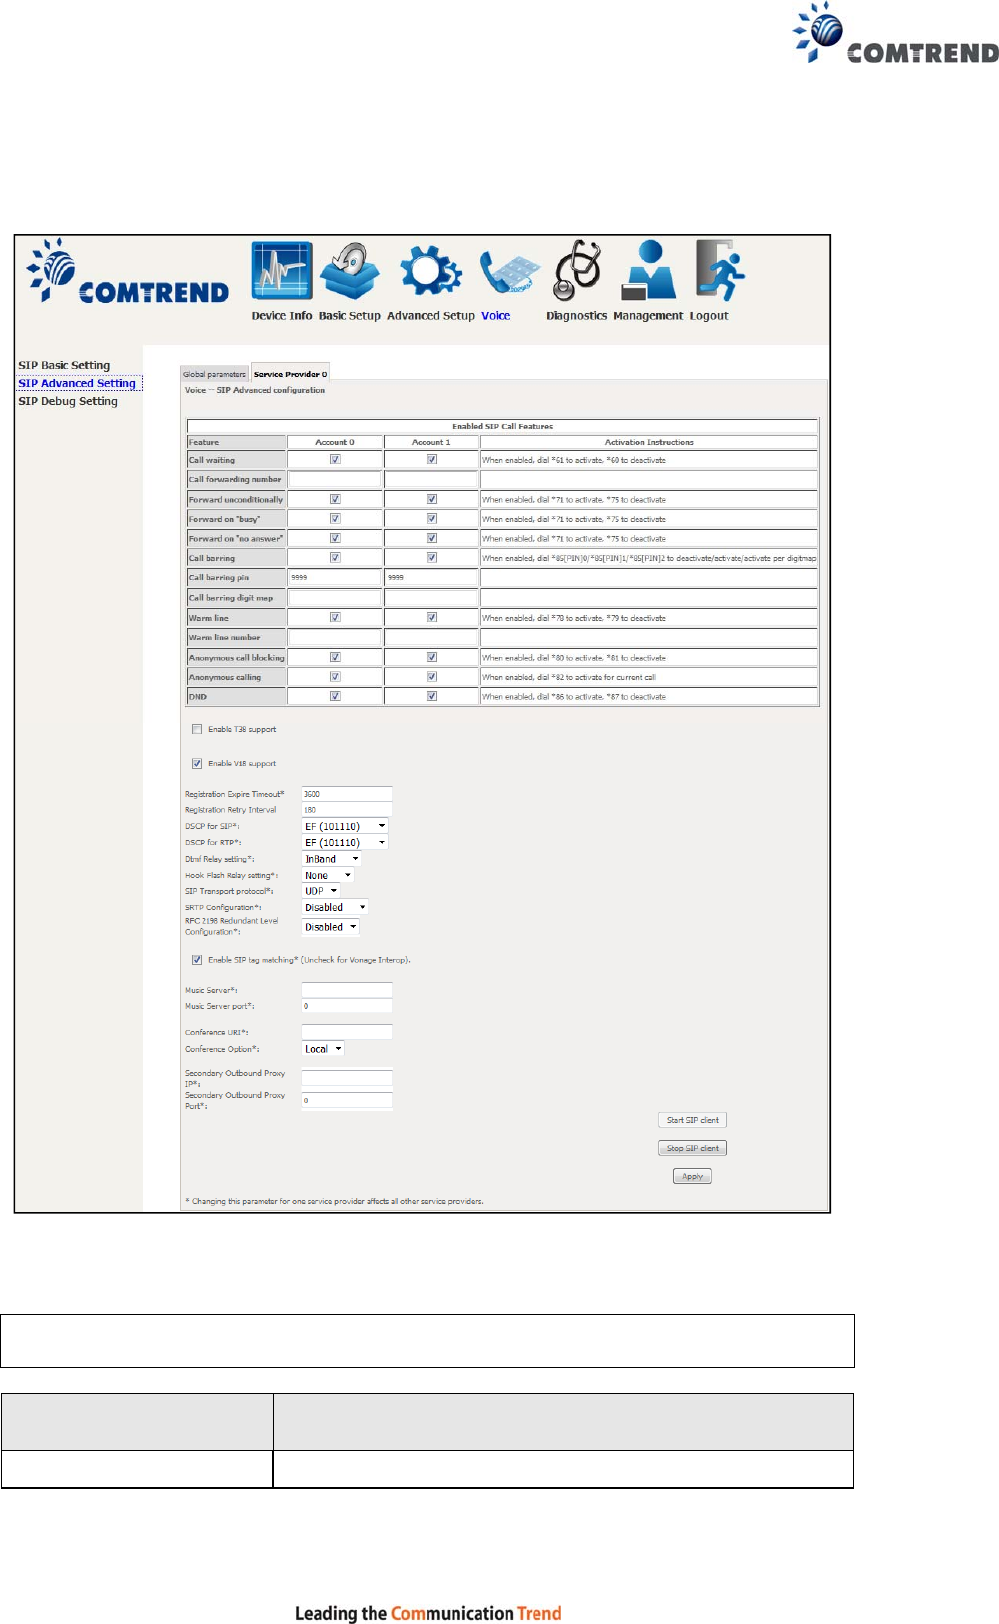Click Stop SIP client button
The image size is (999, 1624).
point(692,1148)
